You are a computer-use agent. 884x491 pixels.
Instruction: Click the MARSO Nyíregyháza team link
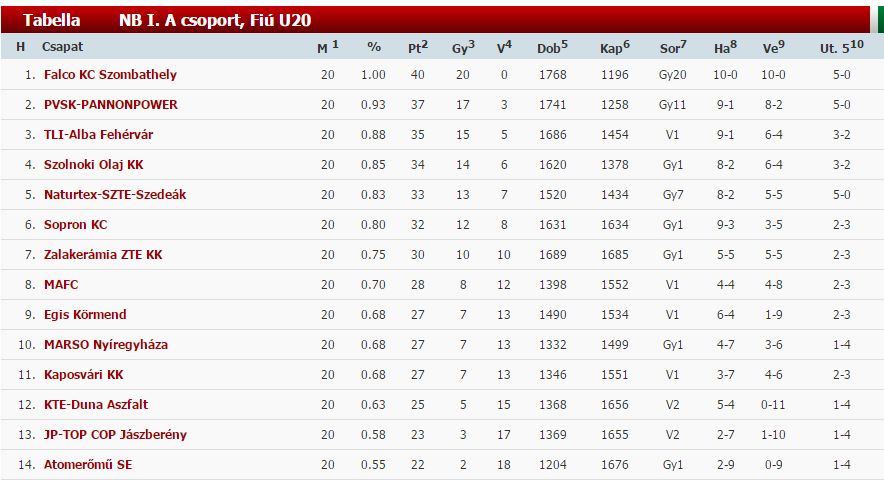[106, 344]
